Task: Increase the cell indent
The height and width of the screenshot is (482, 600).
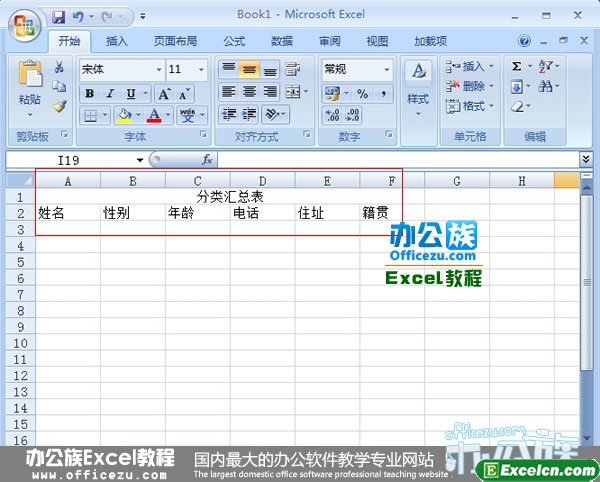Action: (x=249, y=114)
